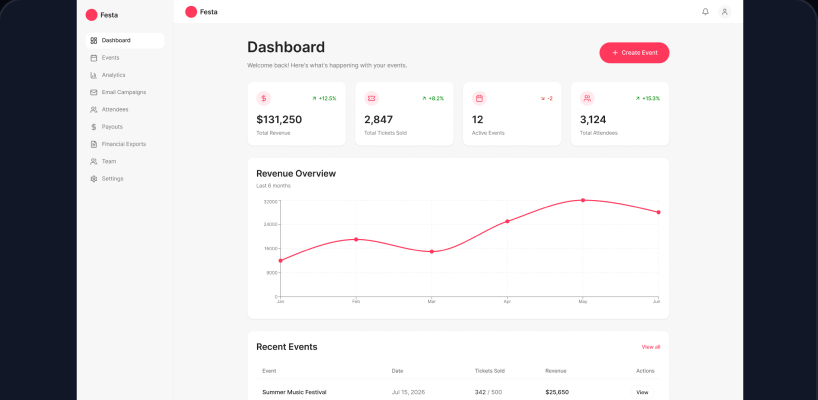Click the calendar icon on the Active Events card

(x=479, y=98)
